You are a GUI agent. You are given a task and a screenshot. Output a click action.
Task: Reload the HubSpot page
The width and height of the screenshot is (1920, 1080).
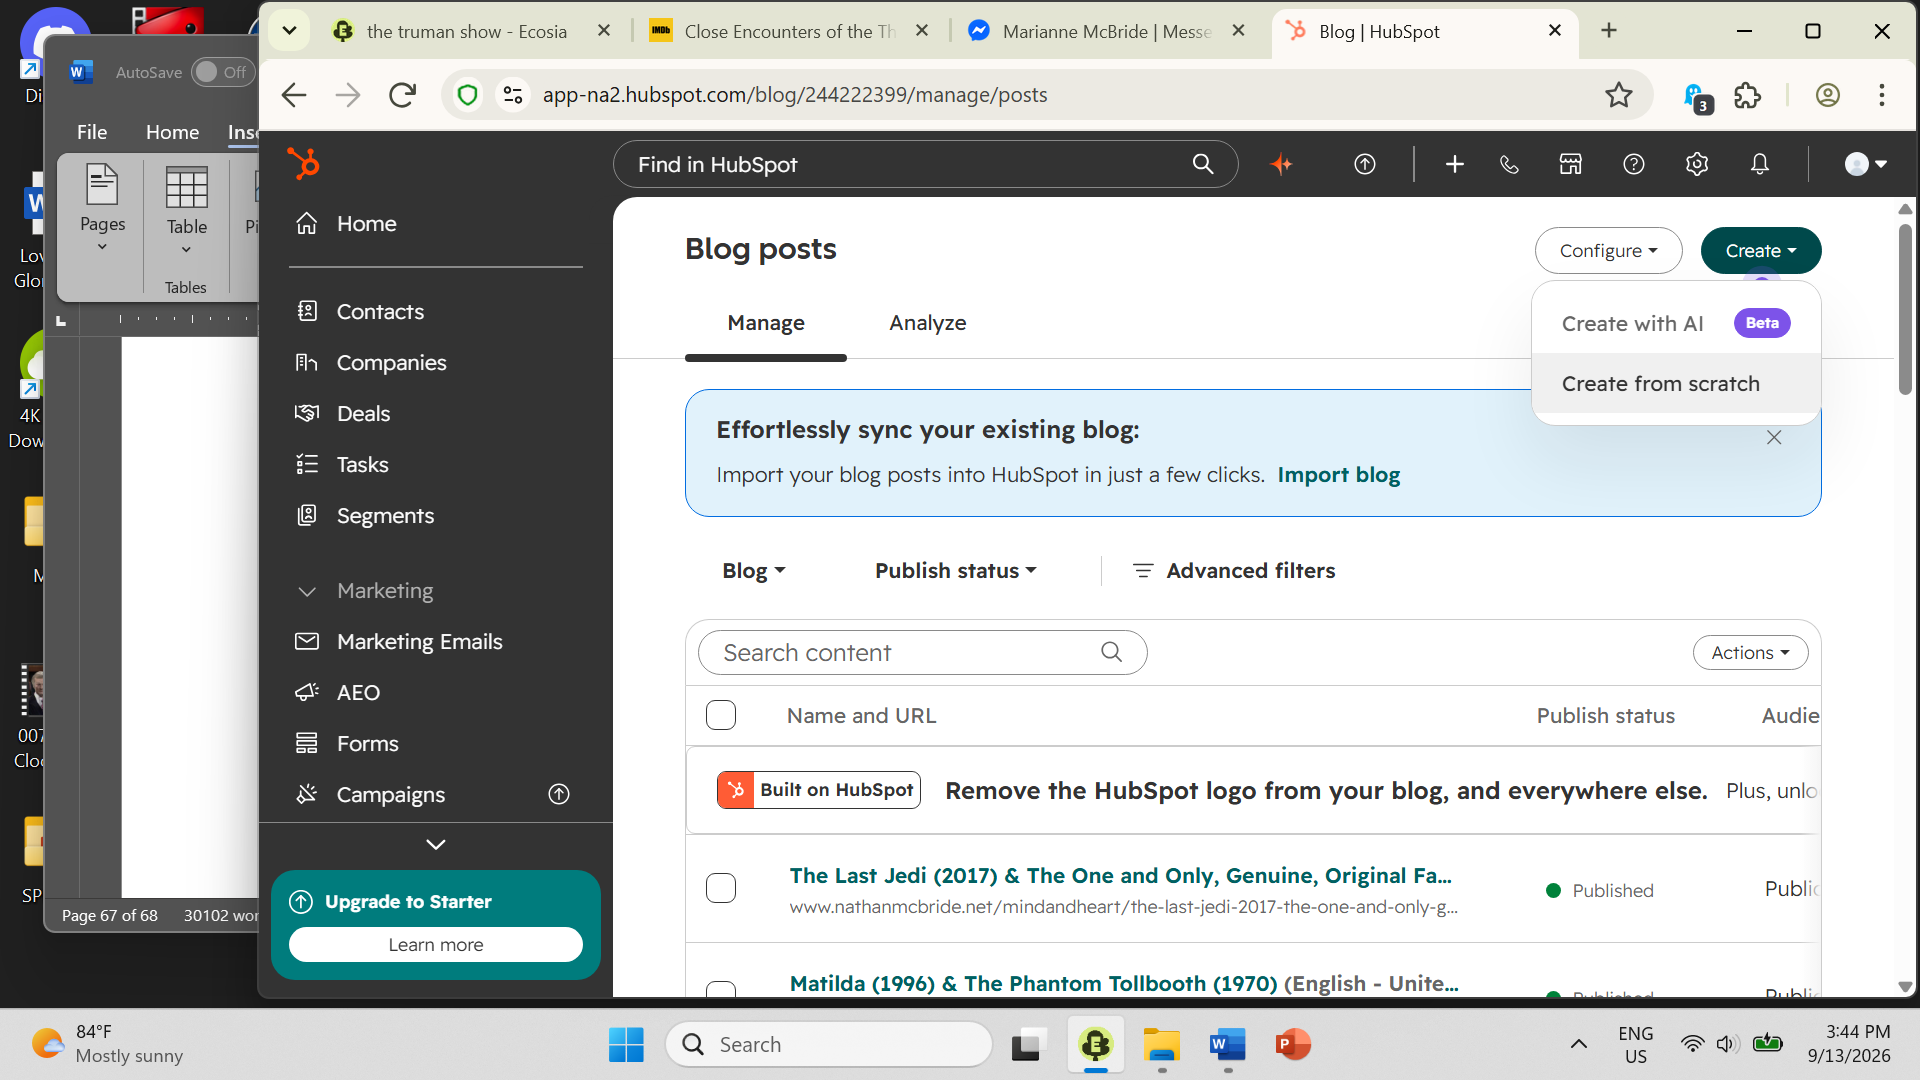pyautogui.click(x=402, y=95)
